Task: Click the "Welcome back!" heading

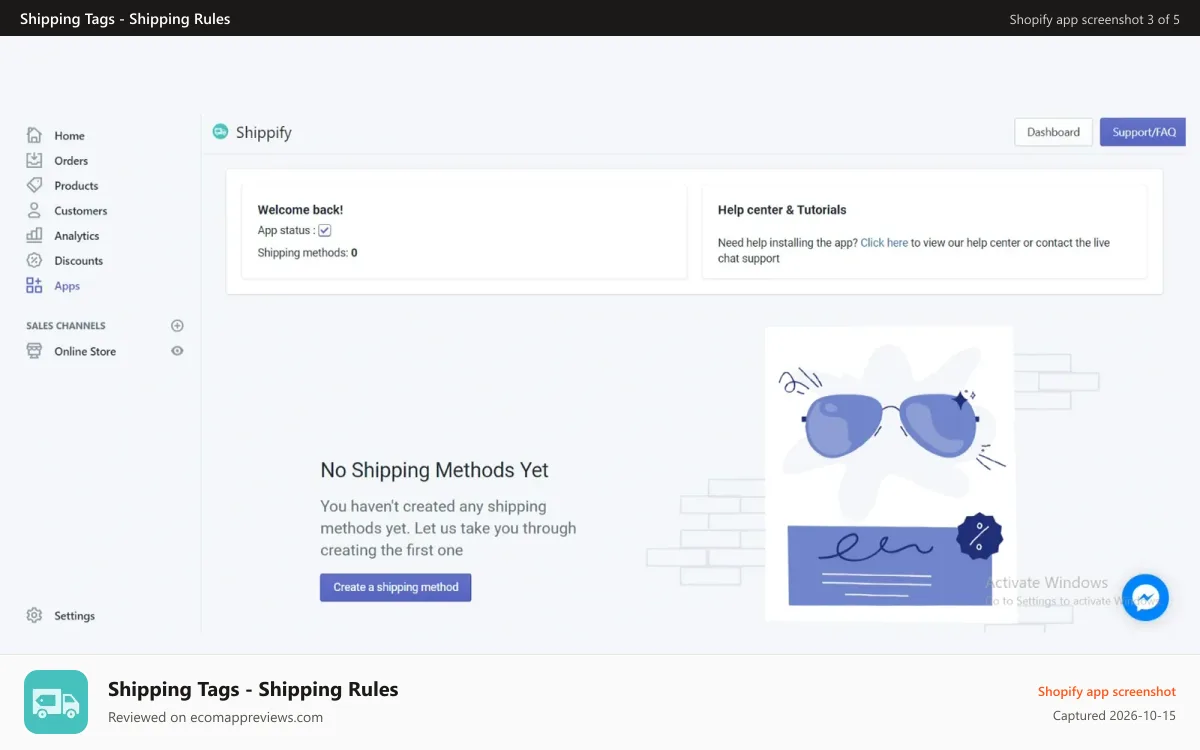Action: (300, 210)
